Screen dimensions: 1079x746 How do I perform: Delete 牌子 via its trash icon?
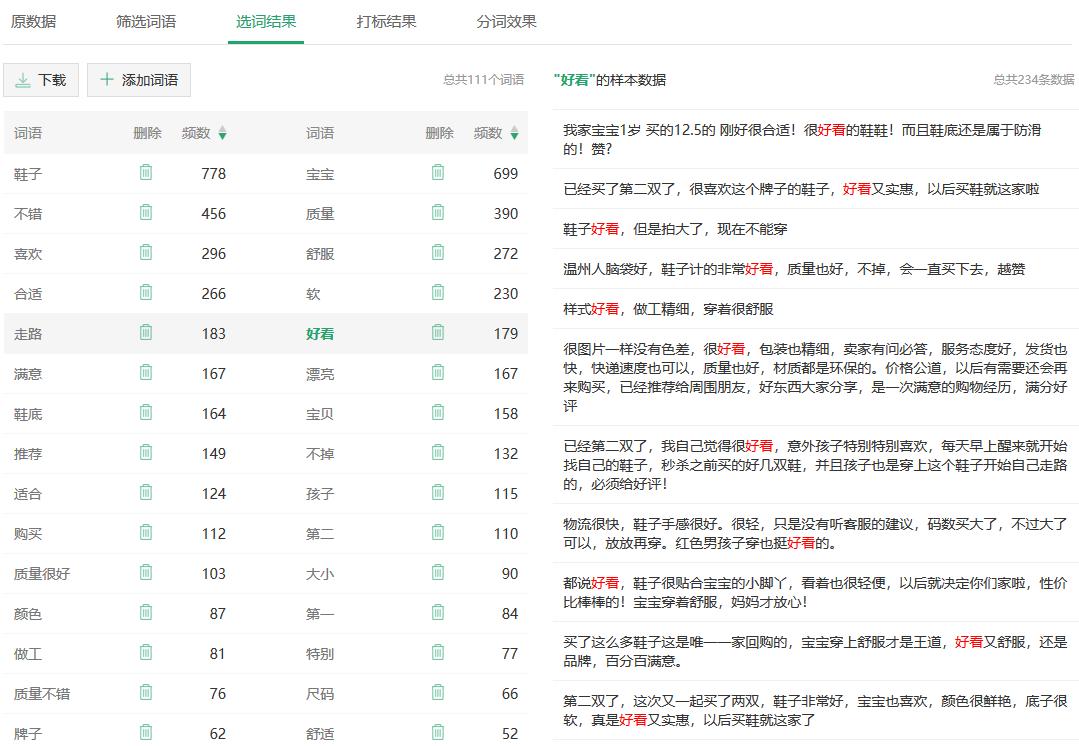point(146,733)
